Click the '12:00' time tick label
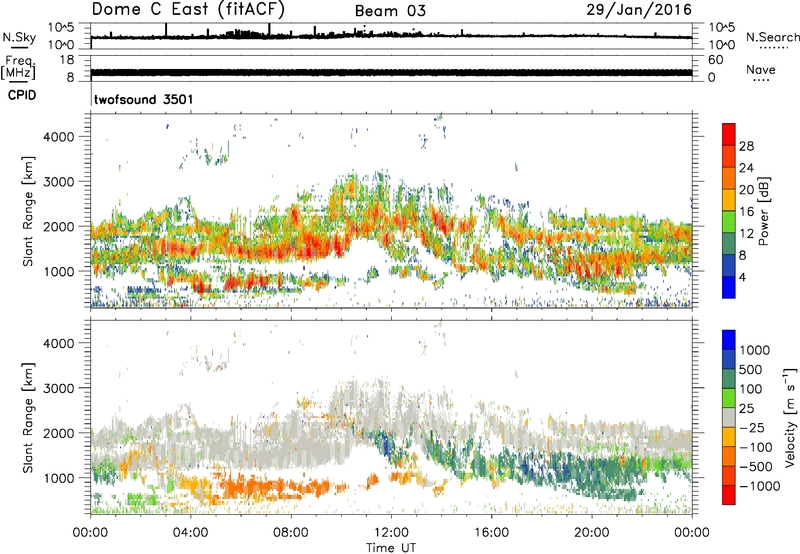The width and height of the screenshot is (800, 554). [x=391, y=533]
